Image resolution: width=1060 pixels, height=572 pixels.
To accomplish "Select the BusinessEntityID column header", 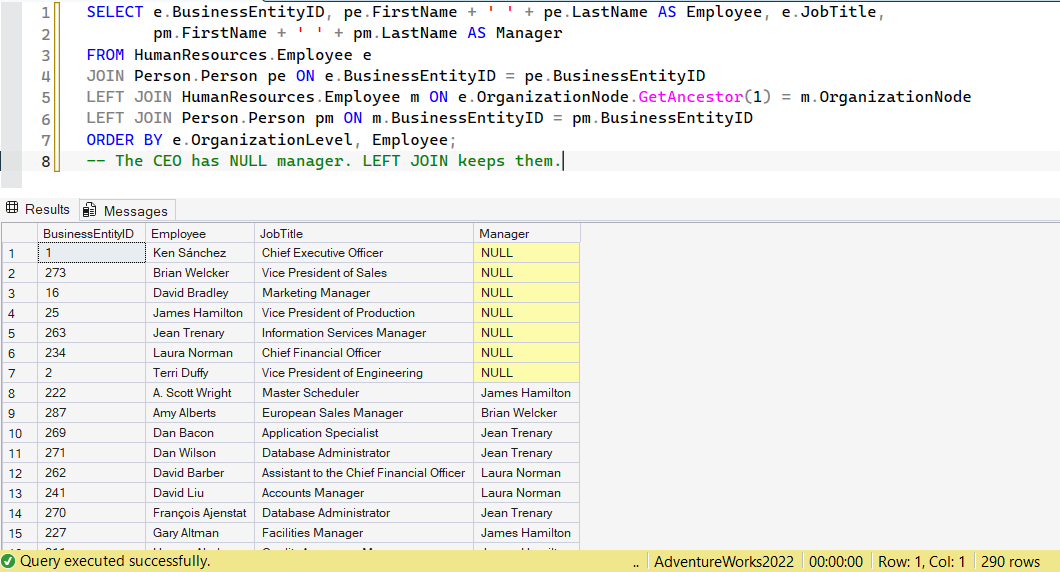I will coord(91,233).
